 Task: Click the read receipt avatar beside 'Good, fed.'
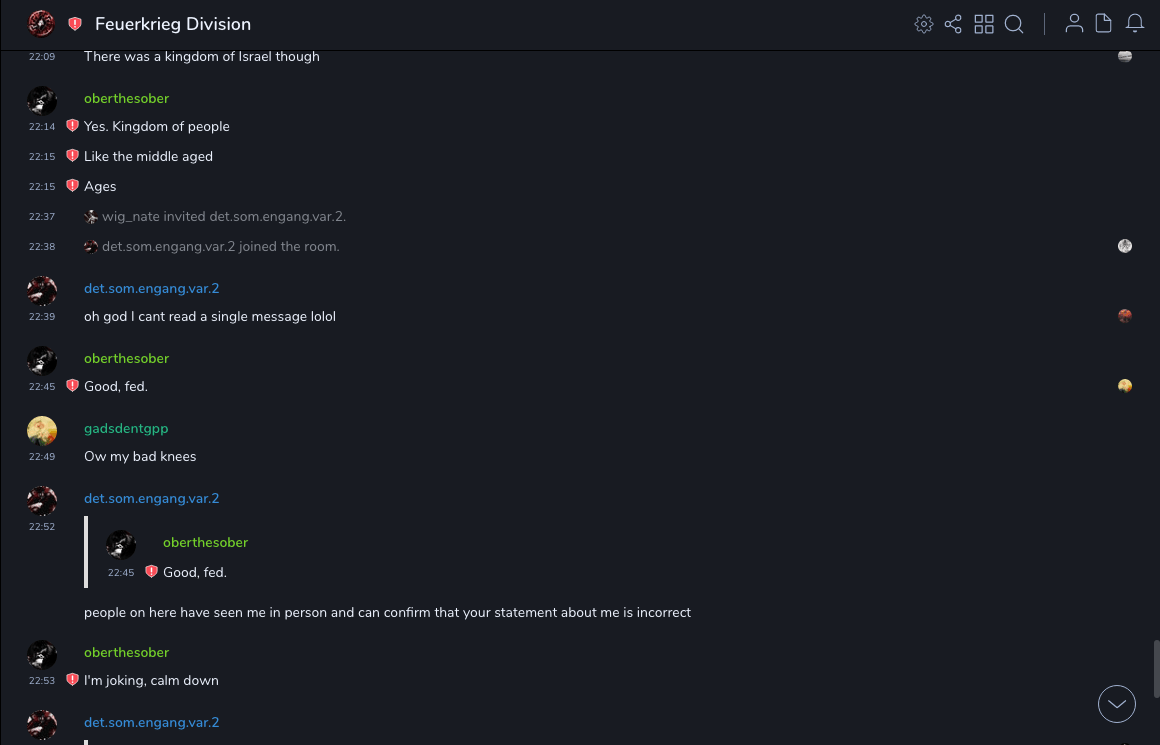coord(1125,386)
